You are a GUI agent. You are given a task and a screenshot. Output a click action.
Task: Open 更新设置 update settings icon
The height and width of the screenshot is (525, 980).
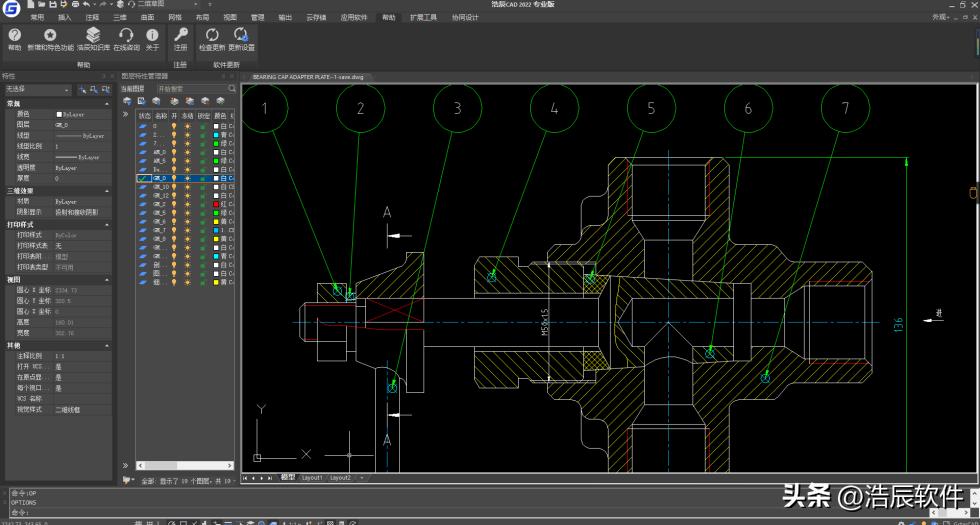click(241, 36)
